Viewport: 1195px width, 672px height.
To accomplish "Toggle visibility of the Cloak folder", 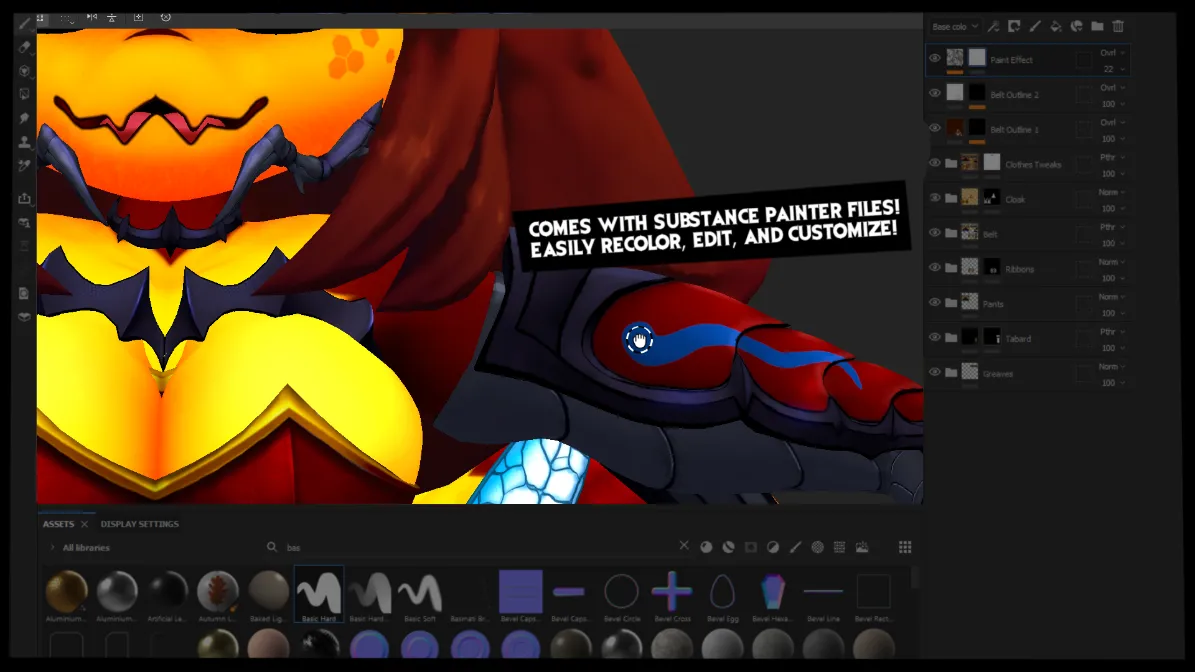I will pyautogui.click(x=935, y=198).
